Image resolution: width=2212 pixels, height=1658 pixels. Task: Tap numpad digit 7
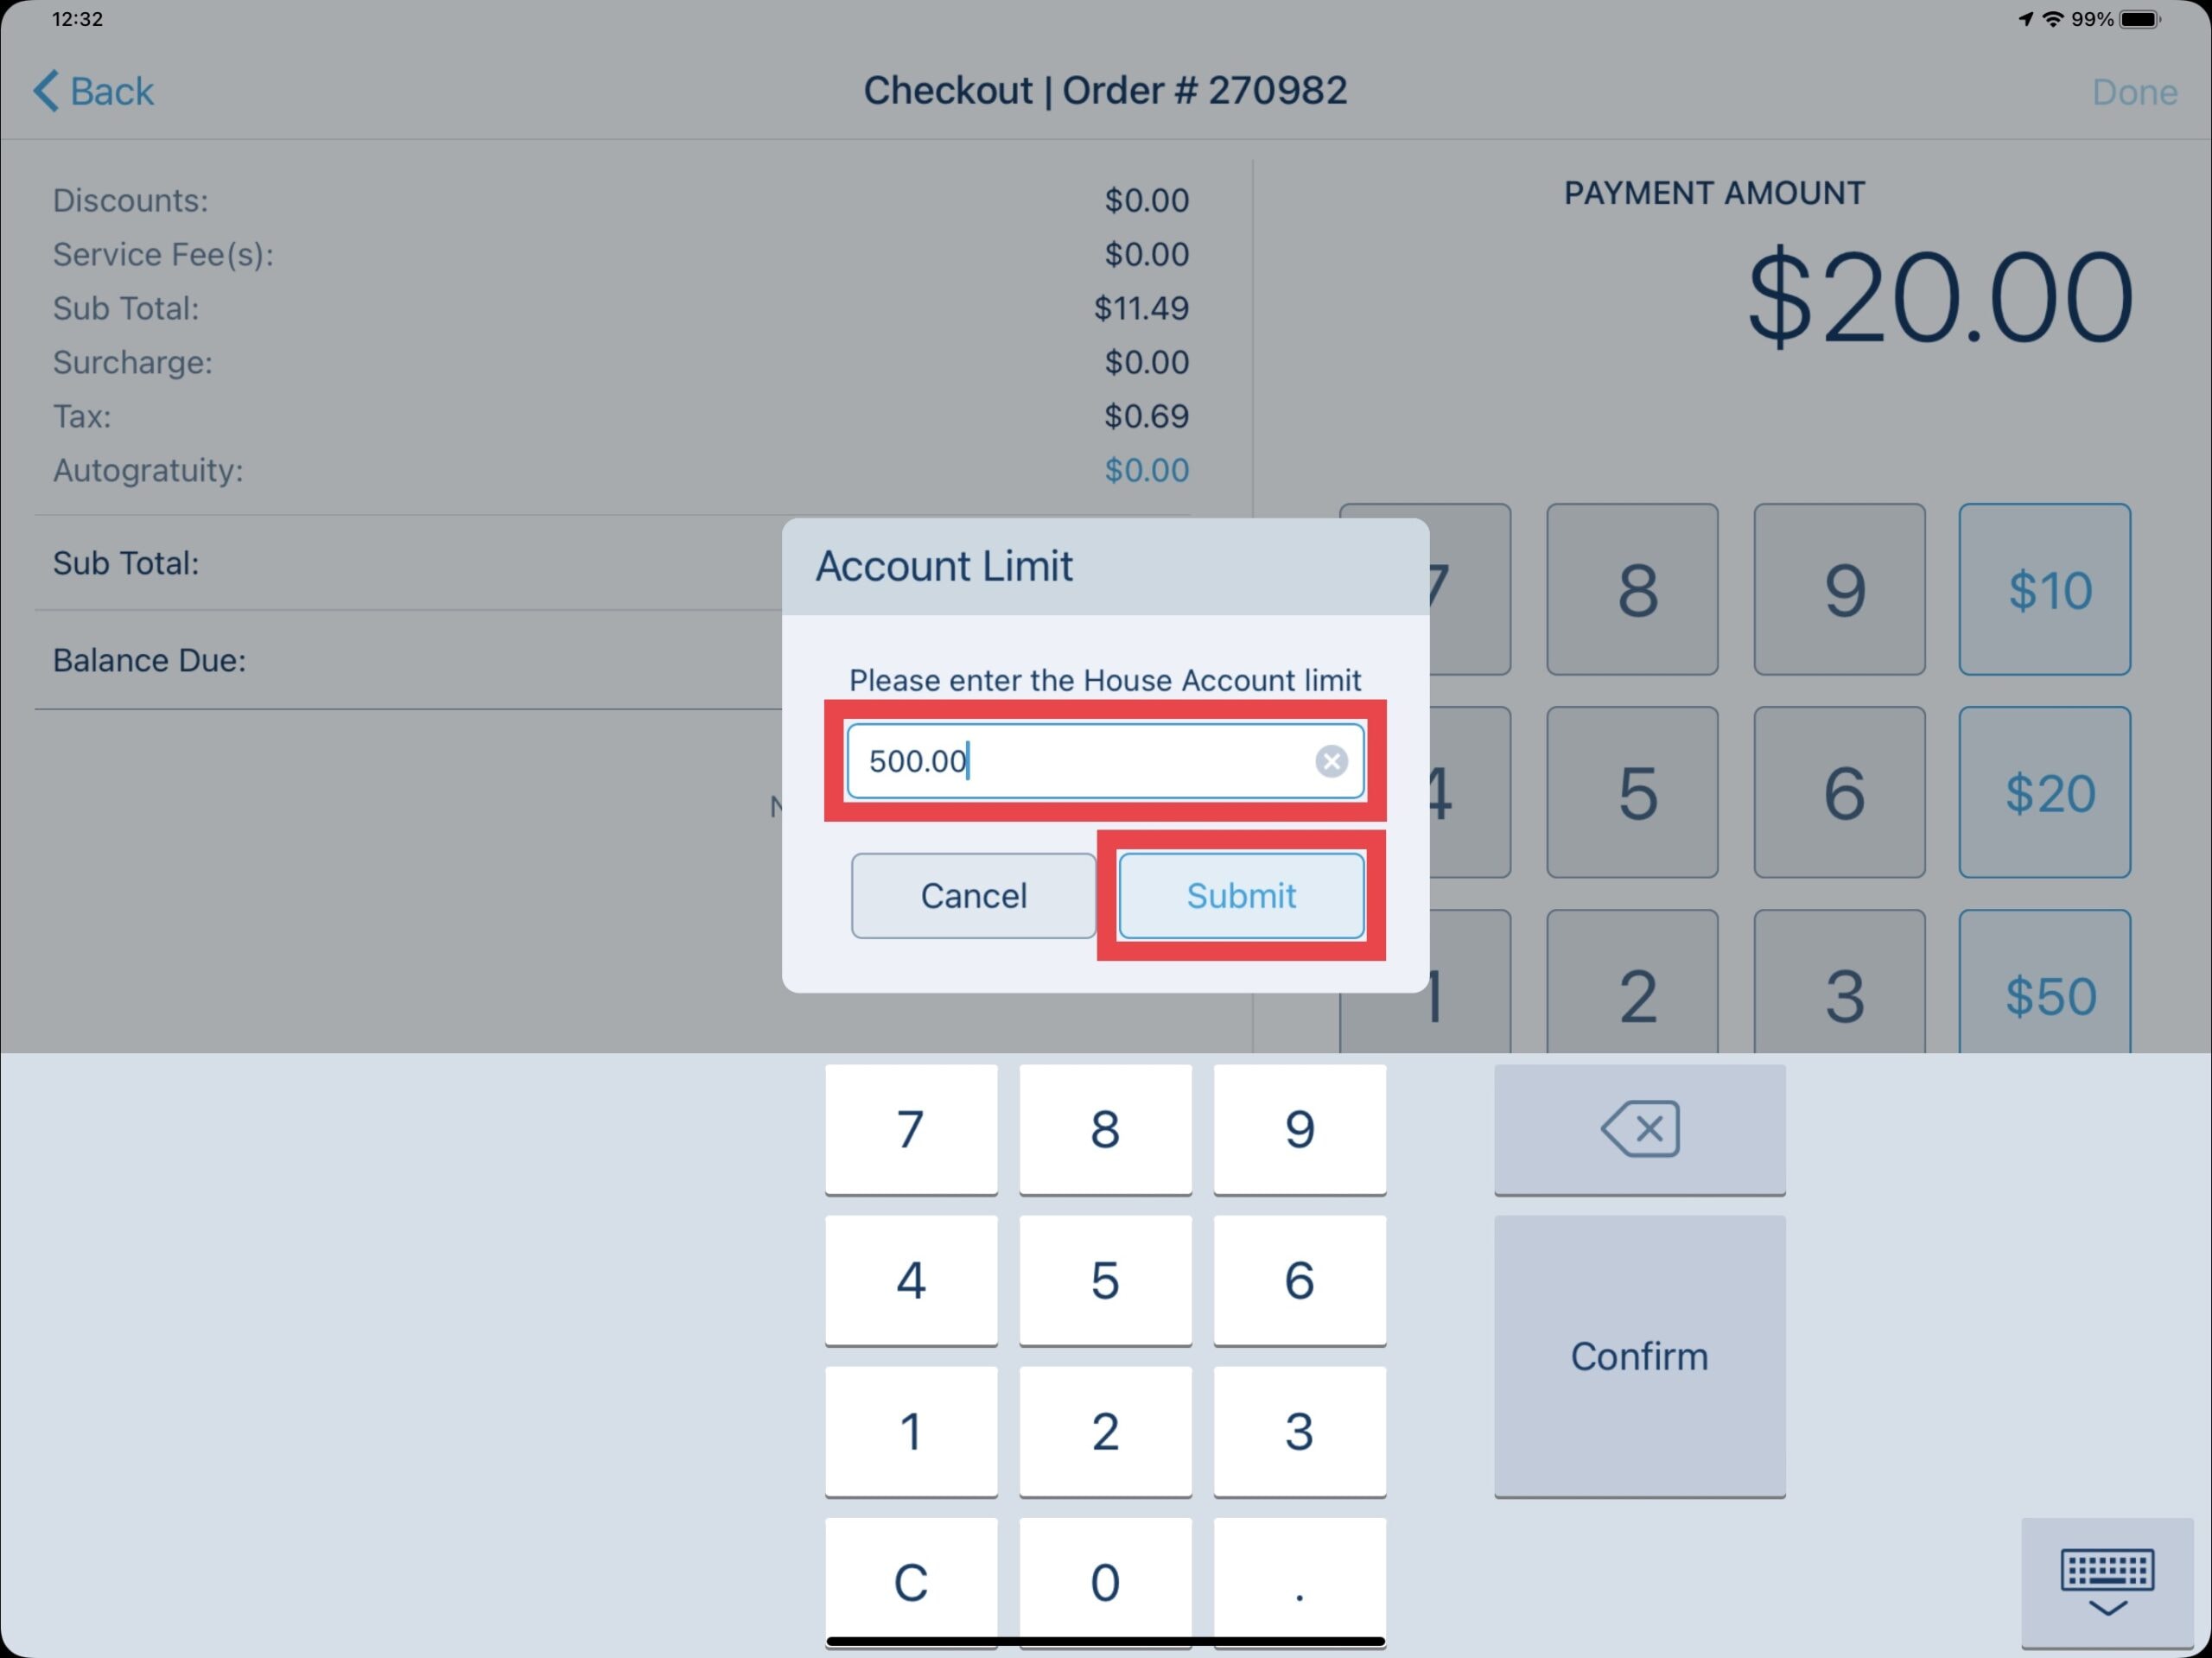tap(911, 1127)
